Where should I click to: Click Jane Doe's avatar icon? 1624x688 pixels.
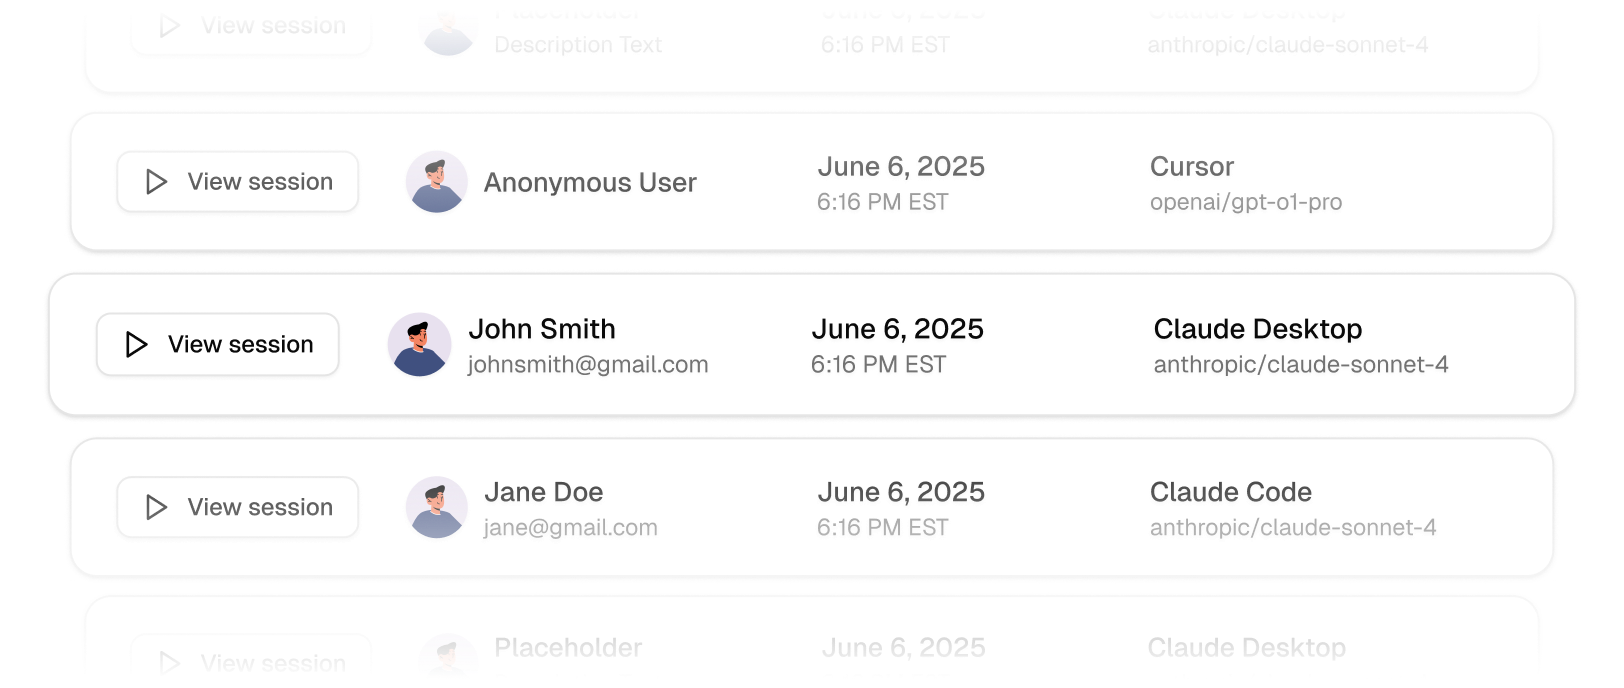coord(437,507)
